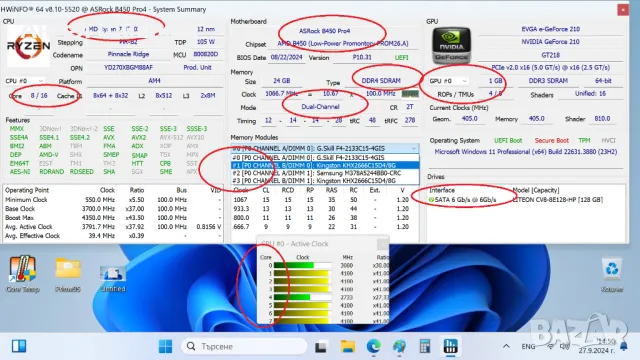Click the 'GT218' GPU codename
The image size is (640, 360).
551,55
